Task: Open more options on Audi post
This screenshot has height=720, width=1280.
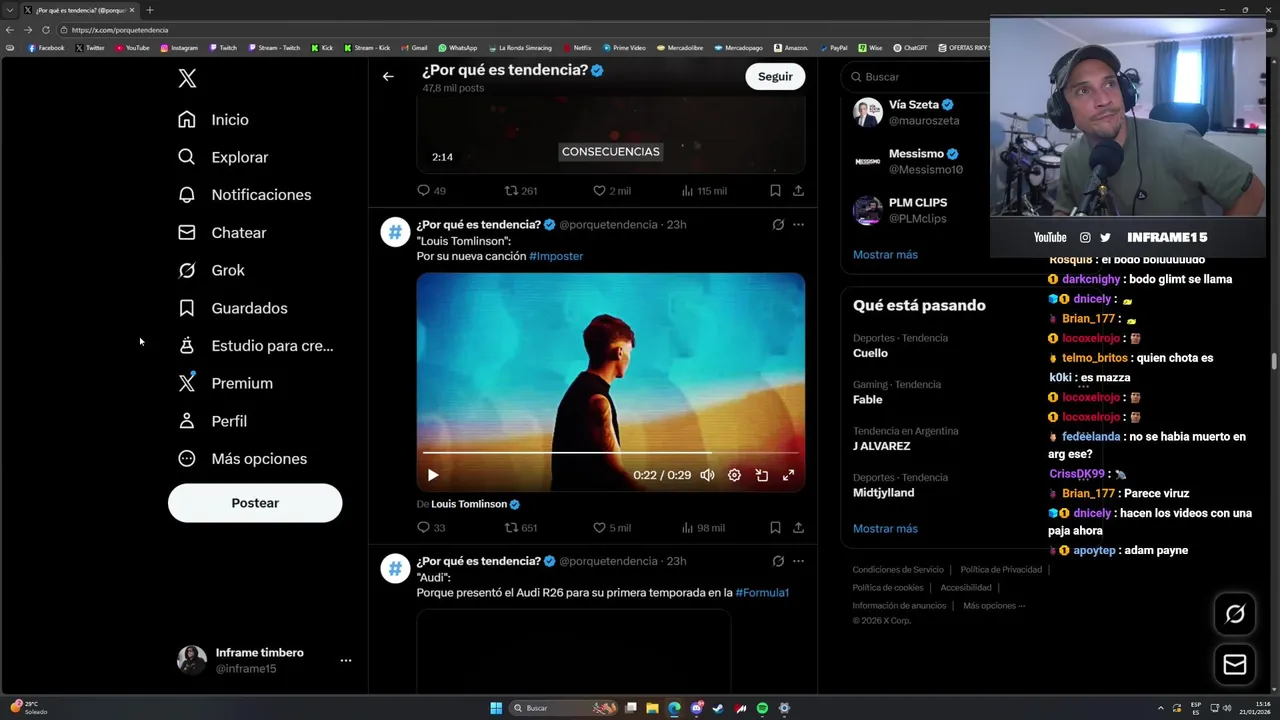Action: [x=798, y=561]
